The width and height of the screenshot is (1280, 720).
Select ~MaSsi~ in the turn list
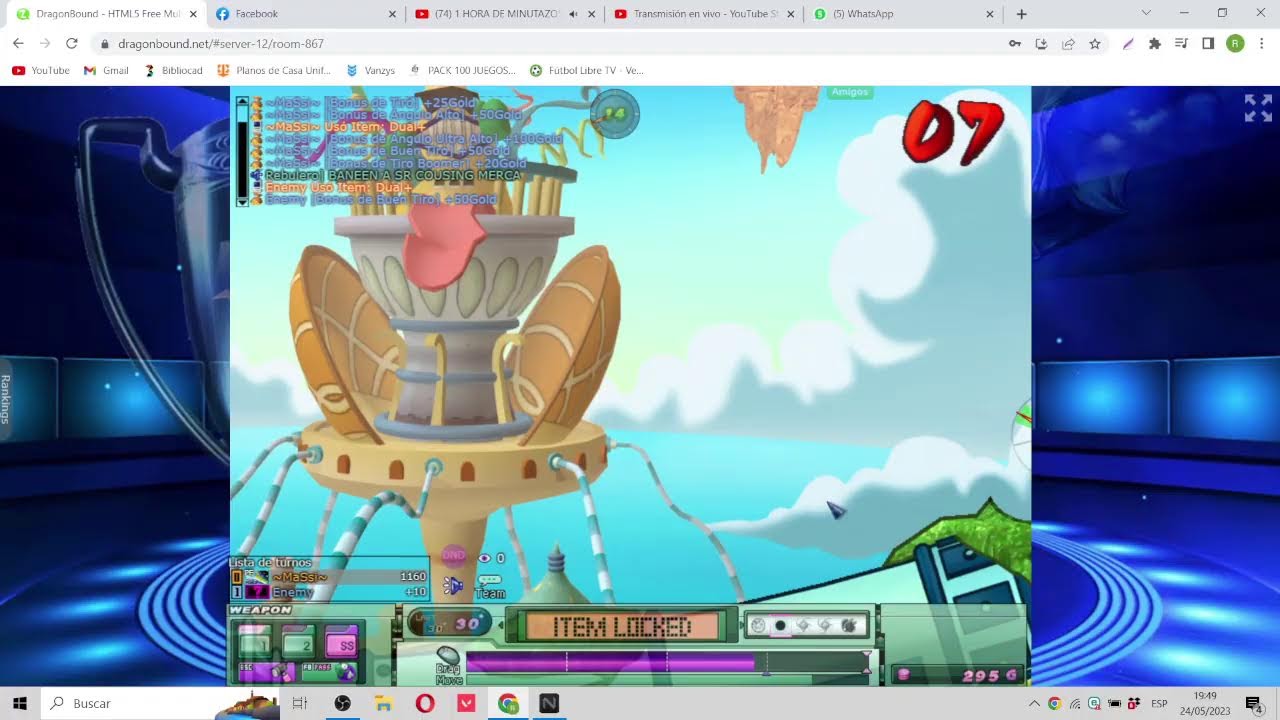(330, 577)
